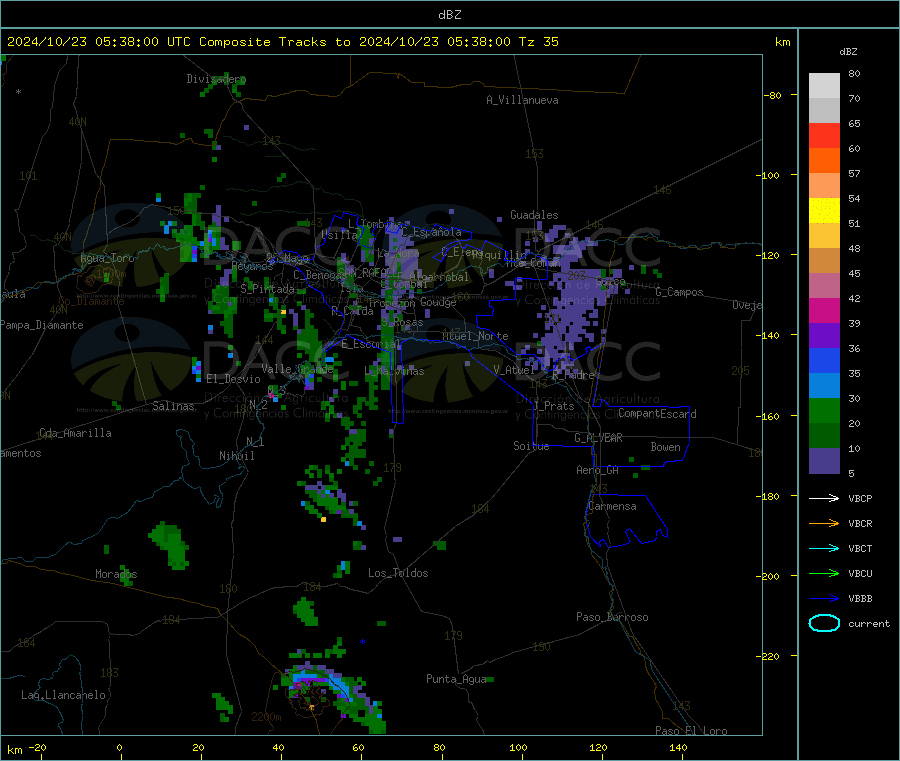The width and height of the screenshot is (900, 761).
Task: Select the violet 36 dBZ color band
Action: 824,336
